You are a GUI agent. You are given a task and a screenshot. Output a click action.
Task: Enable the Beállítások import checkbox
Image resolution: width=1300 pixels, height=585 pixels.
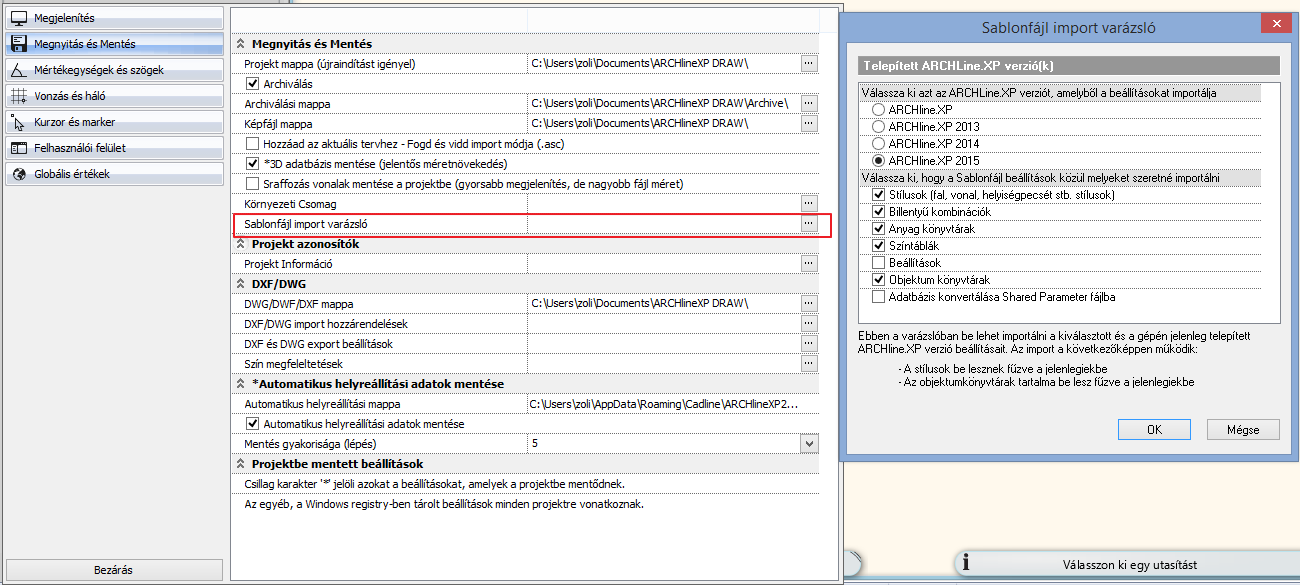click(878, 263)
